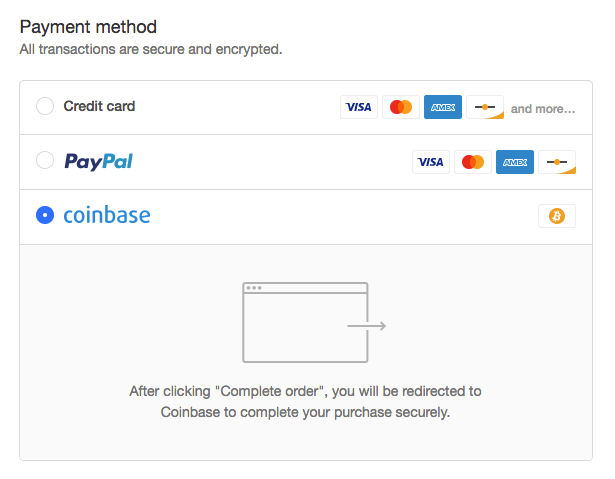Click the PayPal logo
The image size is (615, 479).
click(x=98, y=162)
